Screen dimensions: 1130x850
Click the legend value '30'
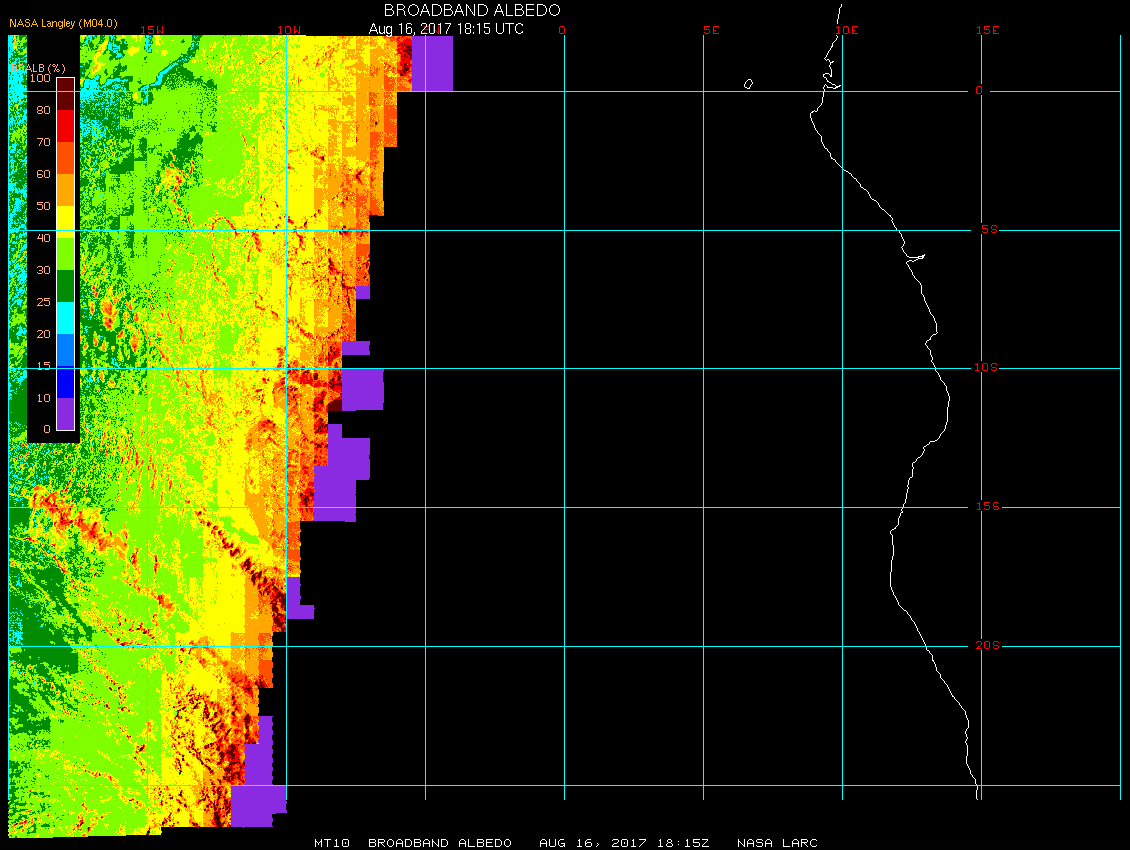[x=43, y=270]
